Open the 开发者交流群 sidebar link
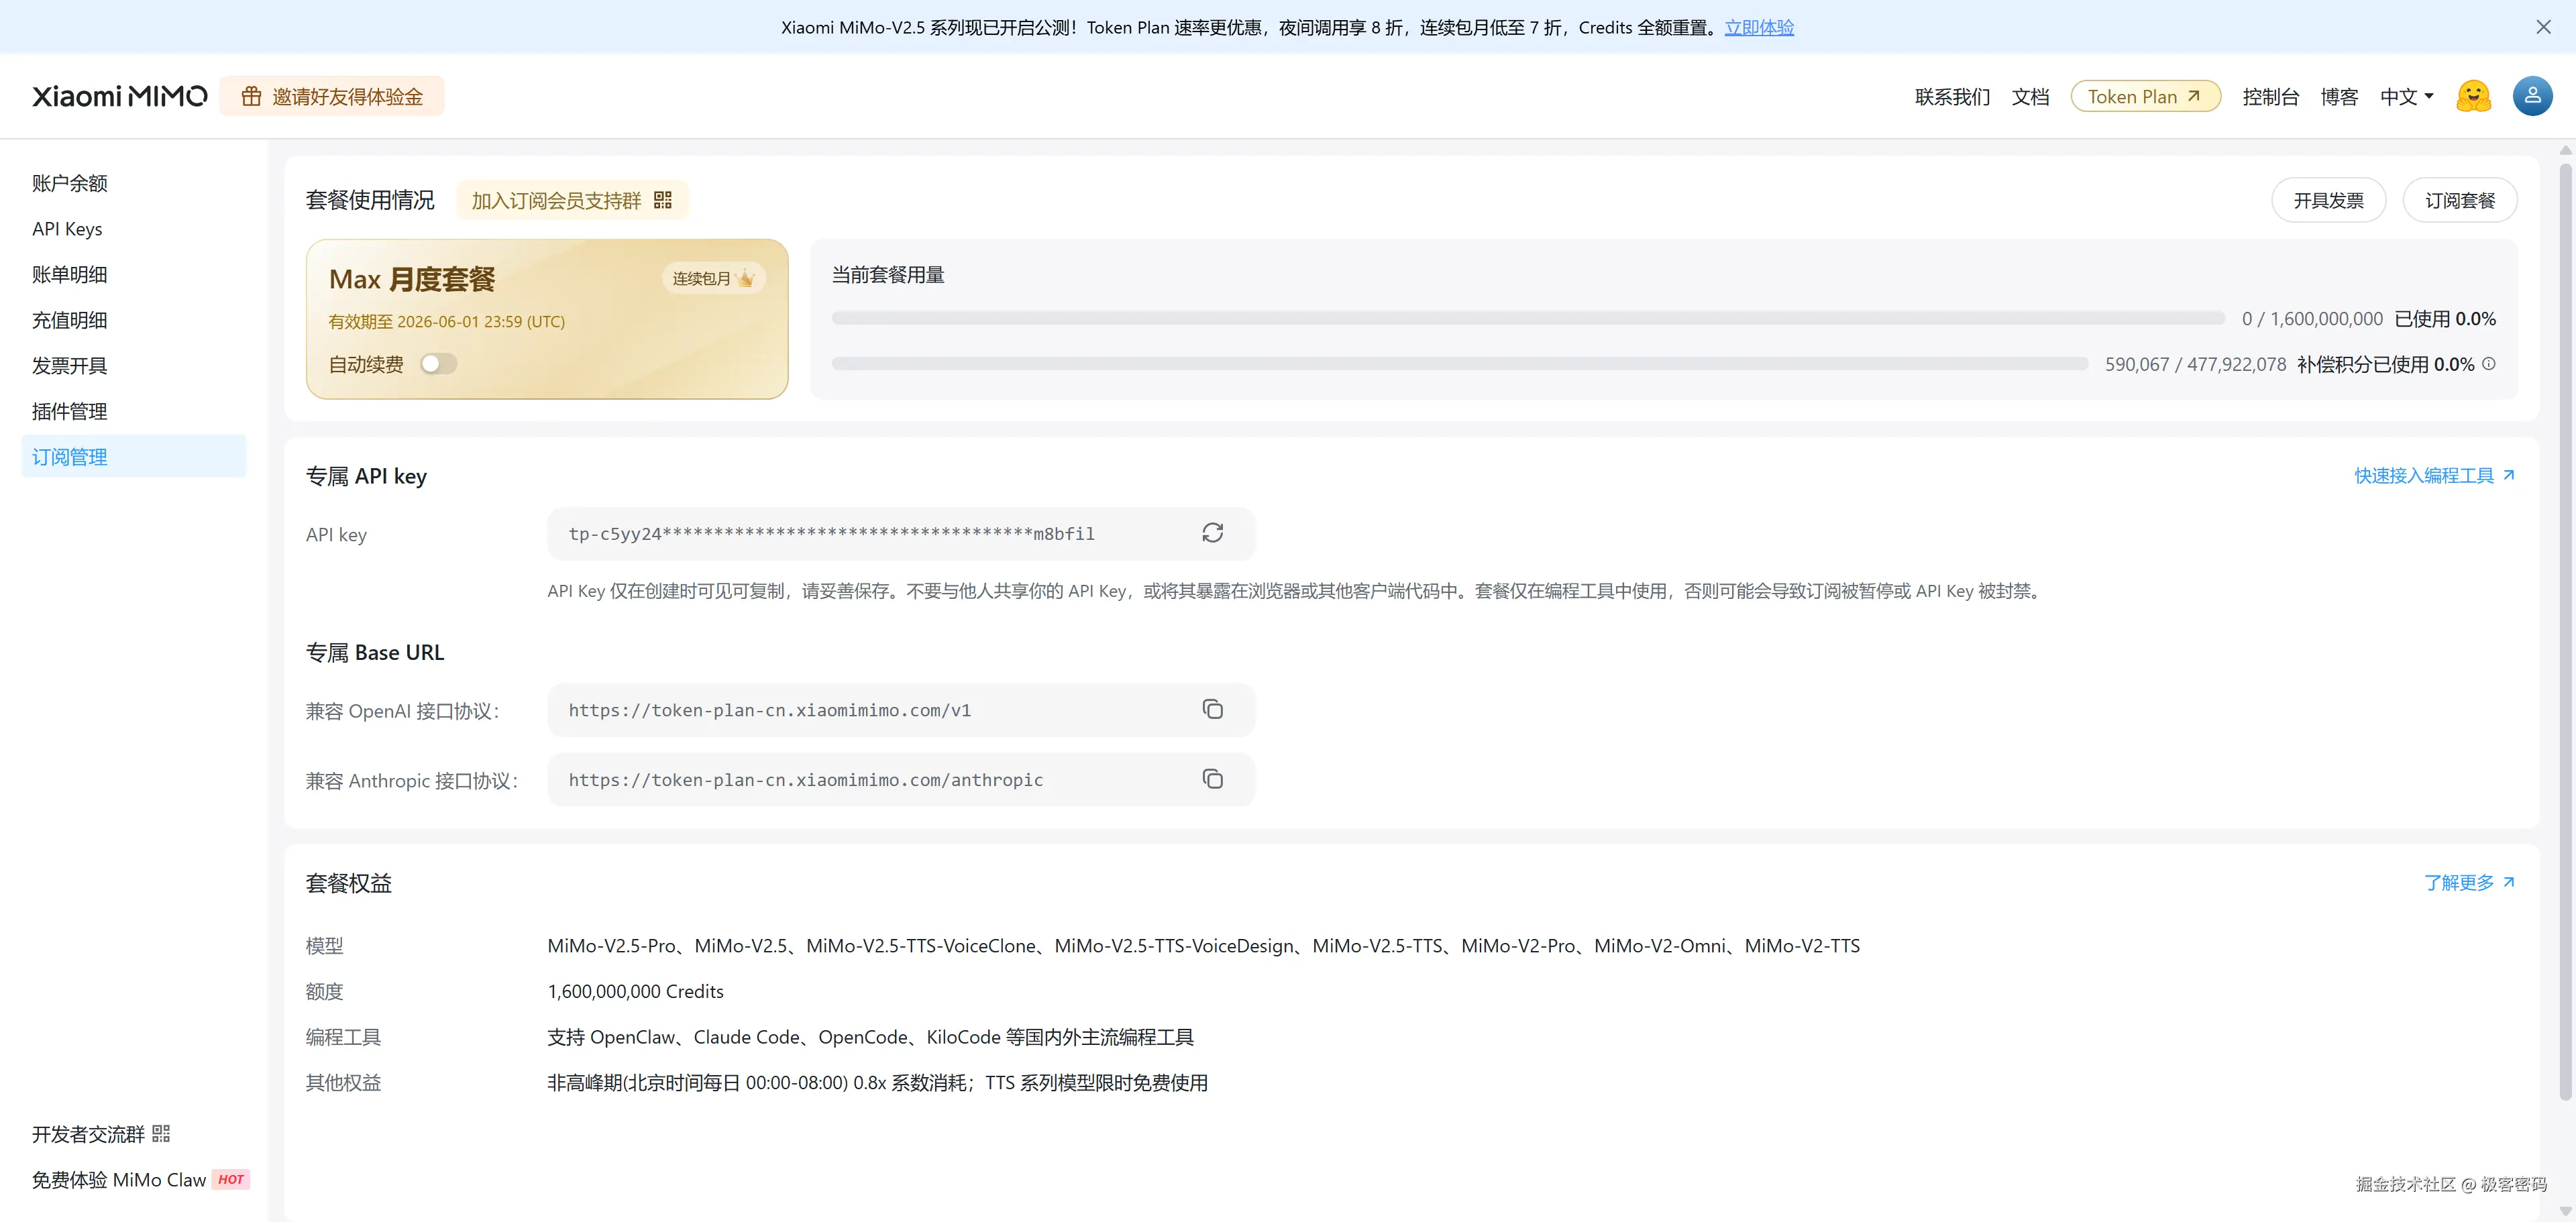 point(101,1133)
